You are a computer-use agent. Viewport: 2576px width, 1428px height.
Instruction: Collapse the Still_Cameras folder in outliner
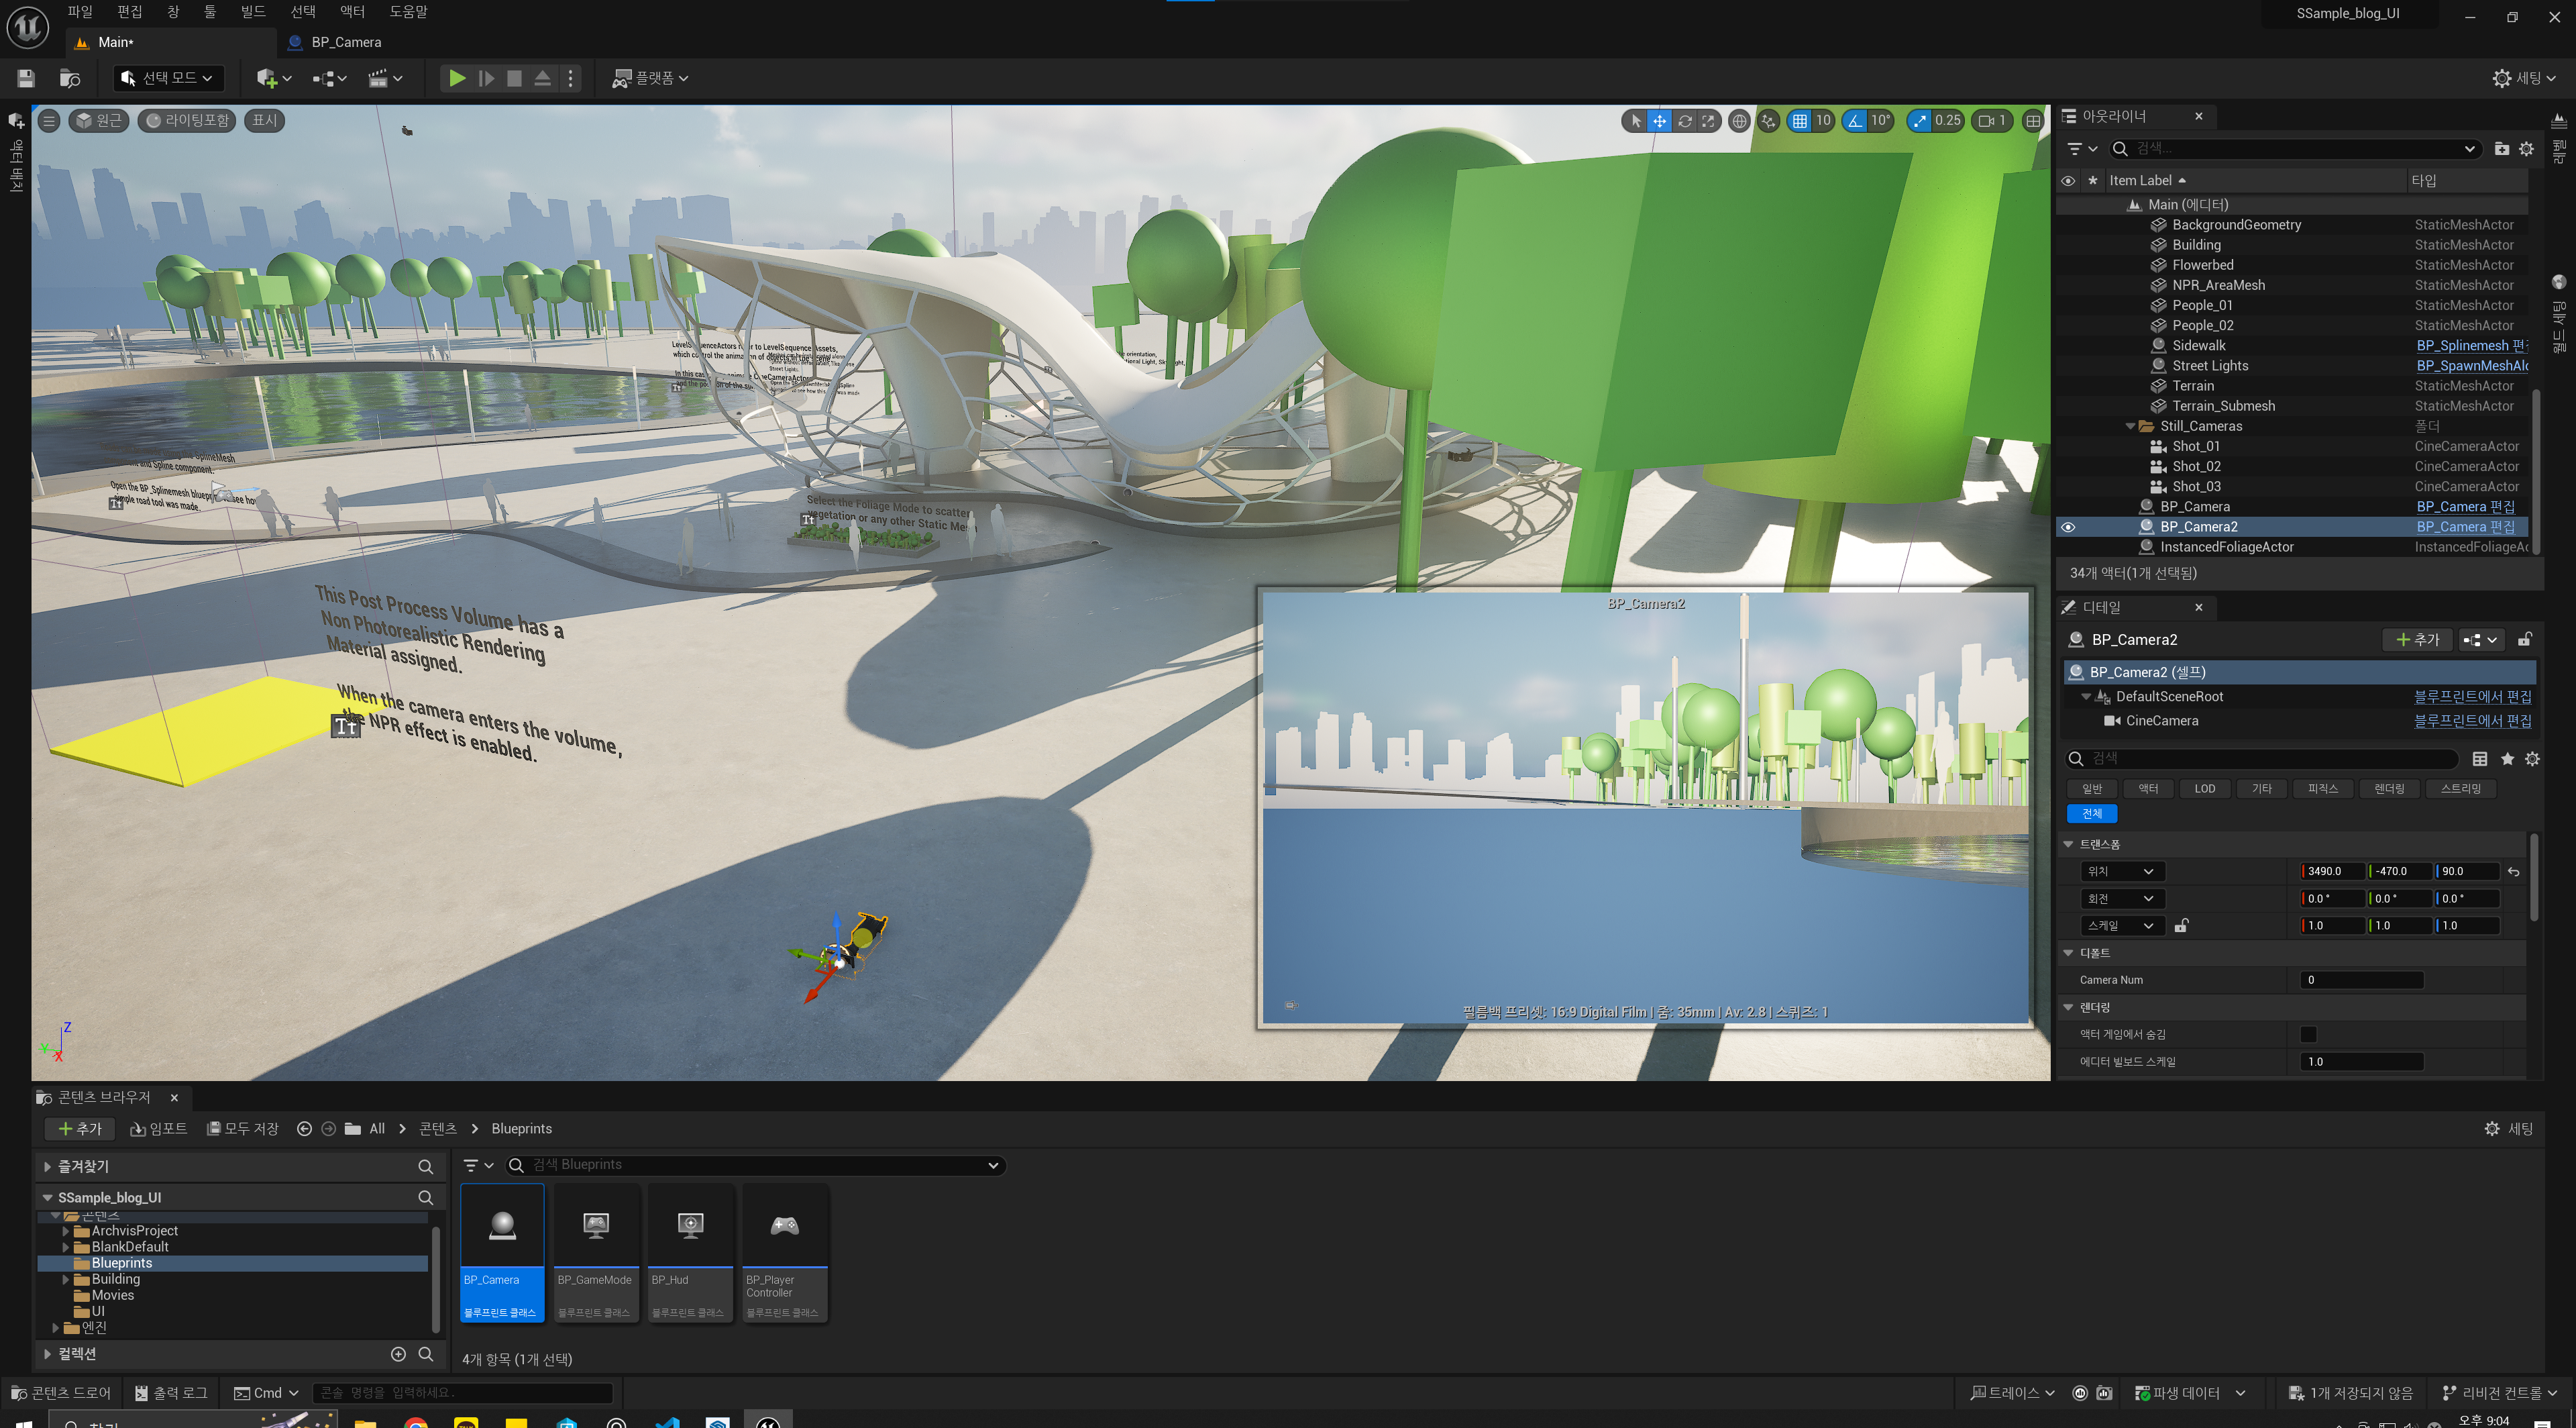(x=2130, y=426)
